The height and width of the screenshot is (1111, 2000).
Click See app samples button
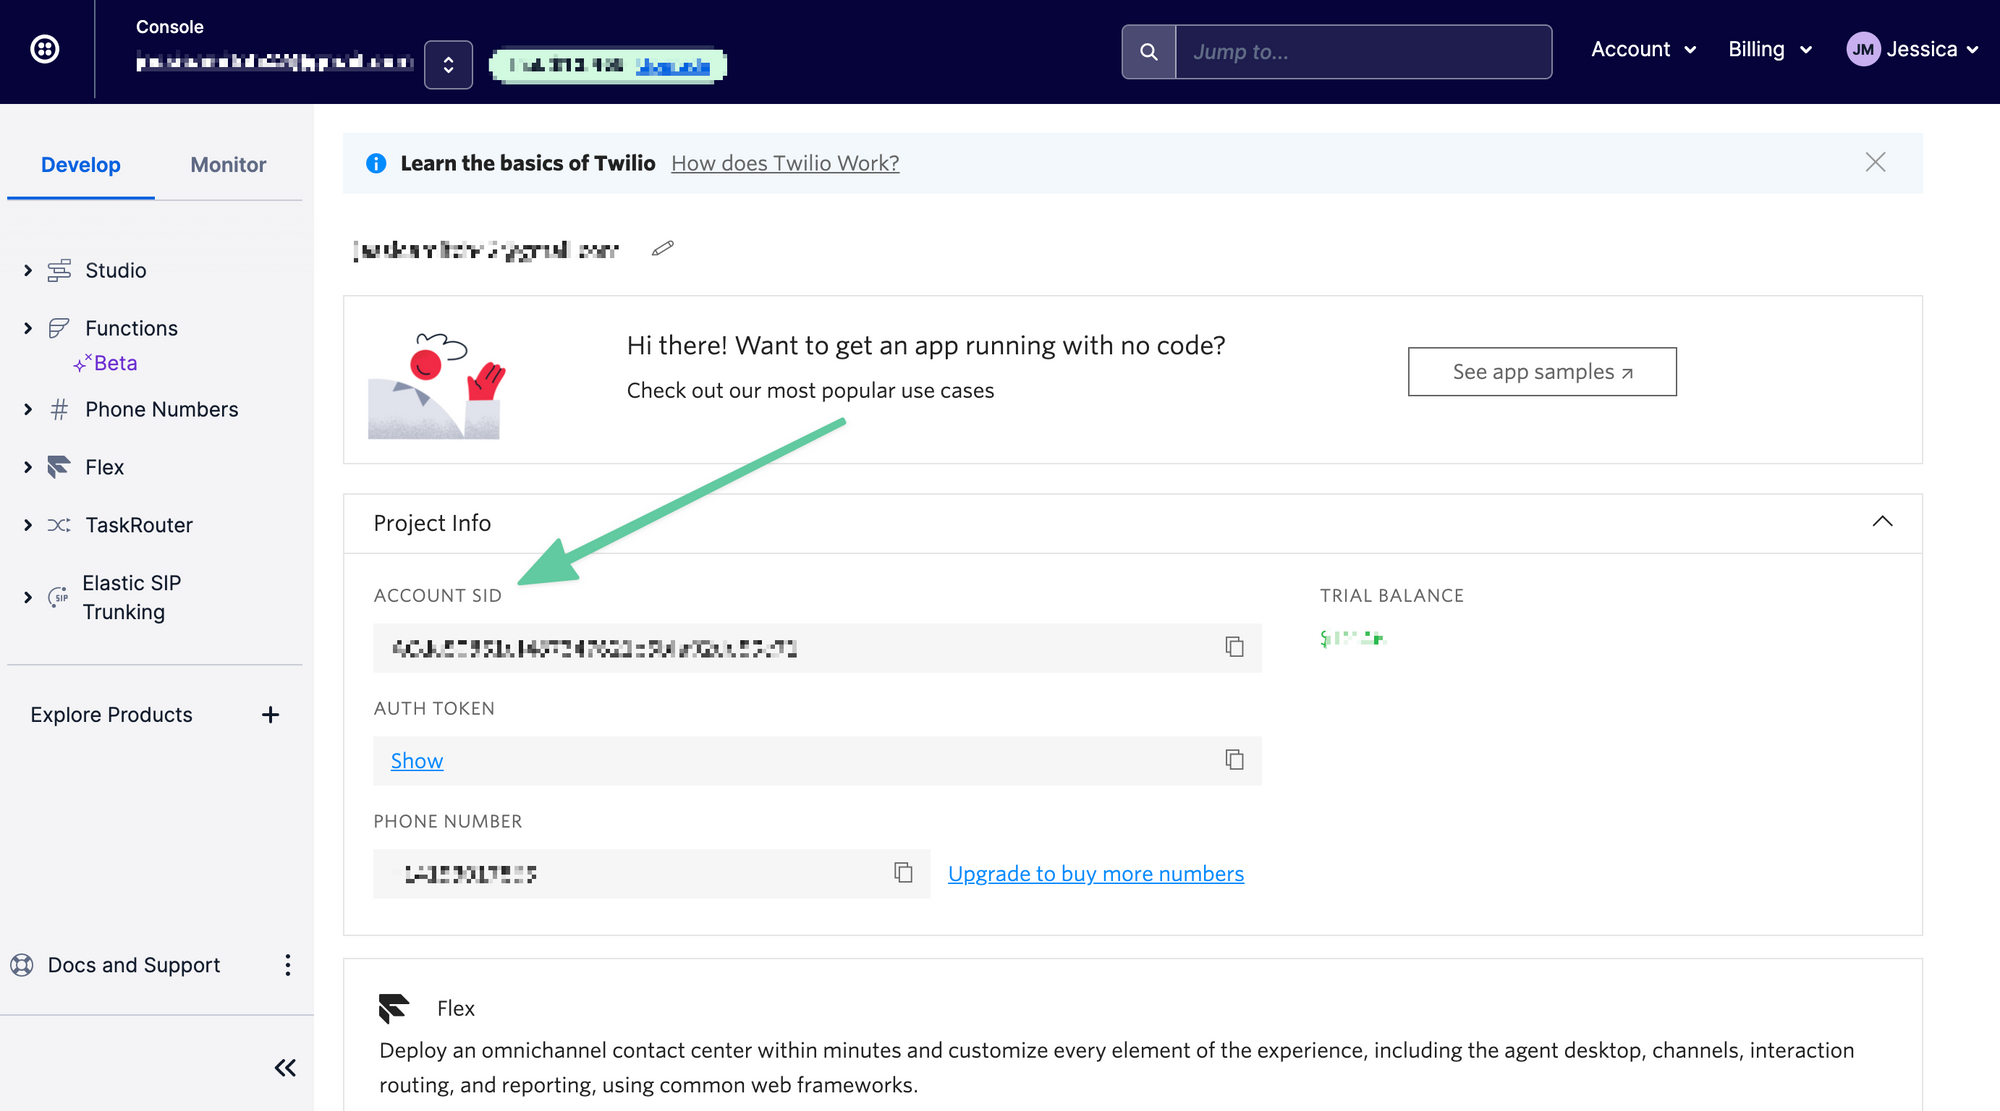(x=1542, y=371)
